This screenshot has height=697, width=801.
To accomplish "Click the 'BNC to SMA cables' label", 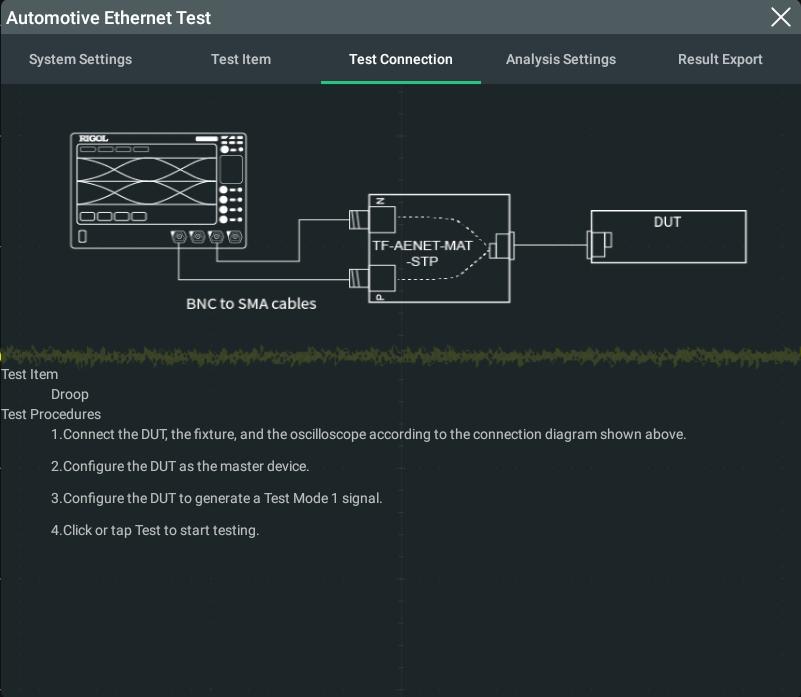I will click(x=251, y=304).
